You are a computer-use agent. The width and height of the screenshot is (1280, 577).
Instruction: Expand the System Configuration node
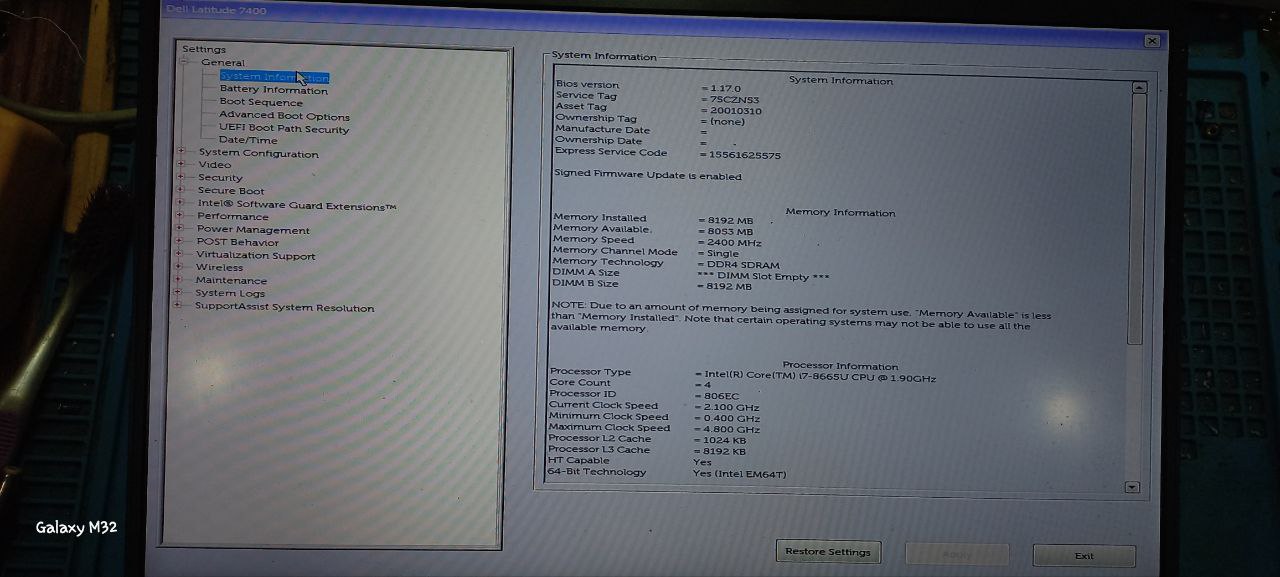point(181,152)
